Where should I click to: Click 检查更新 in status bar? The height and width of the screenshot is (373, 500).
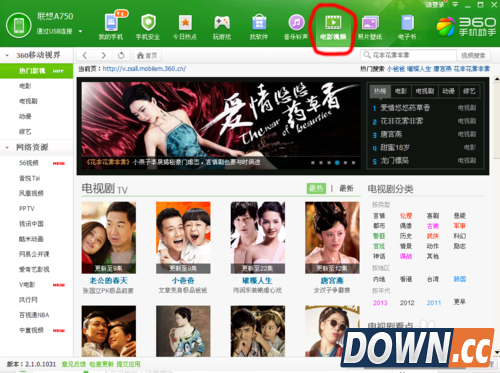pyautogui.click(x=101, y=364)
